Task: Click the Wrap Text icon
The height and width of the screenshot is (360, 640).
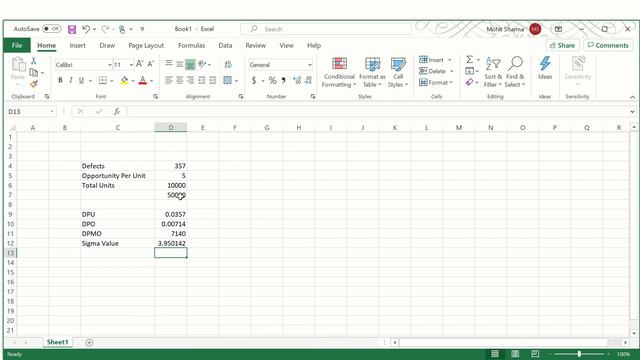Action: (x=228, y=64)
